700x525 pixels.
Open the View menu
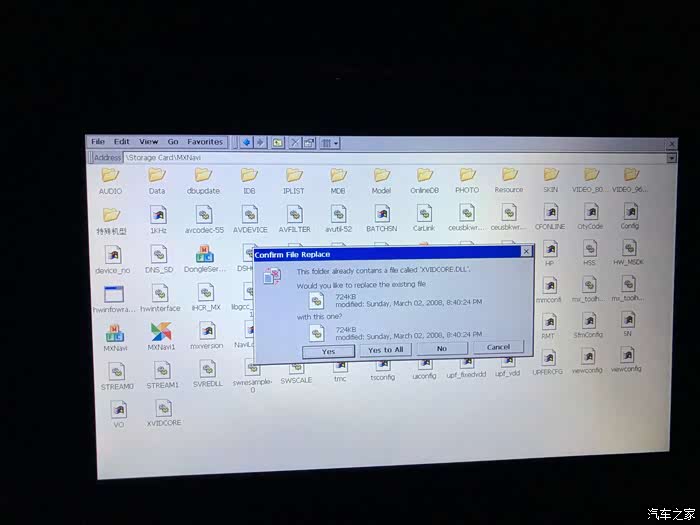click(x=149, y=142)
